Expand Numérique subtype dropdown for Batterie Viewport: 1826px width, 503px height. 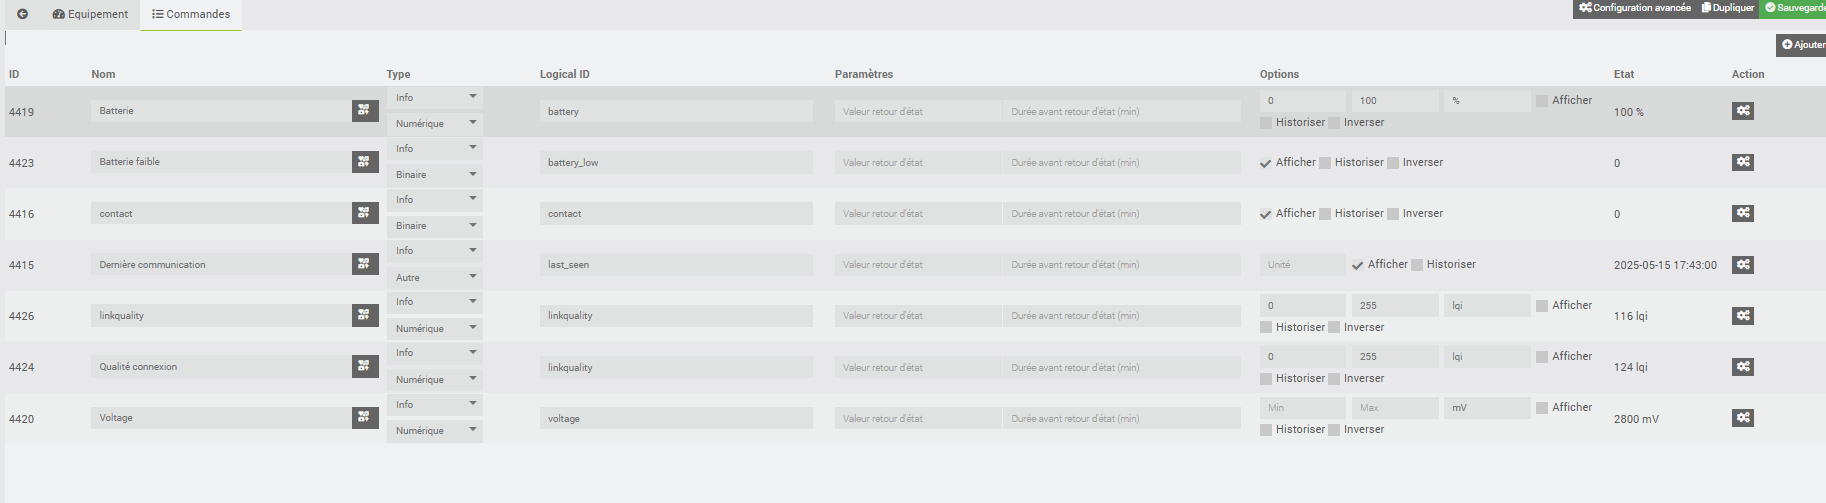(x=435, y=124)
